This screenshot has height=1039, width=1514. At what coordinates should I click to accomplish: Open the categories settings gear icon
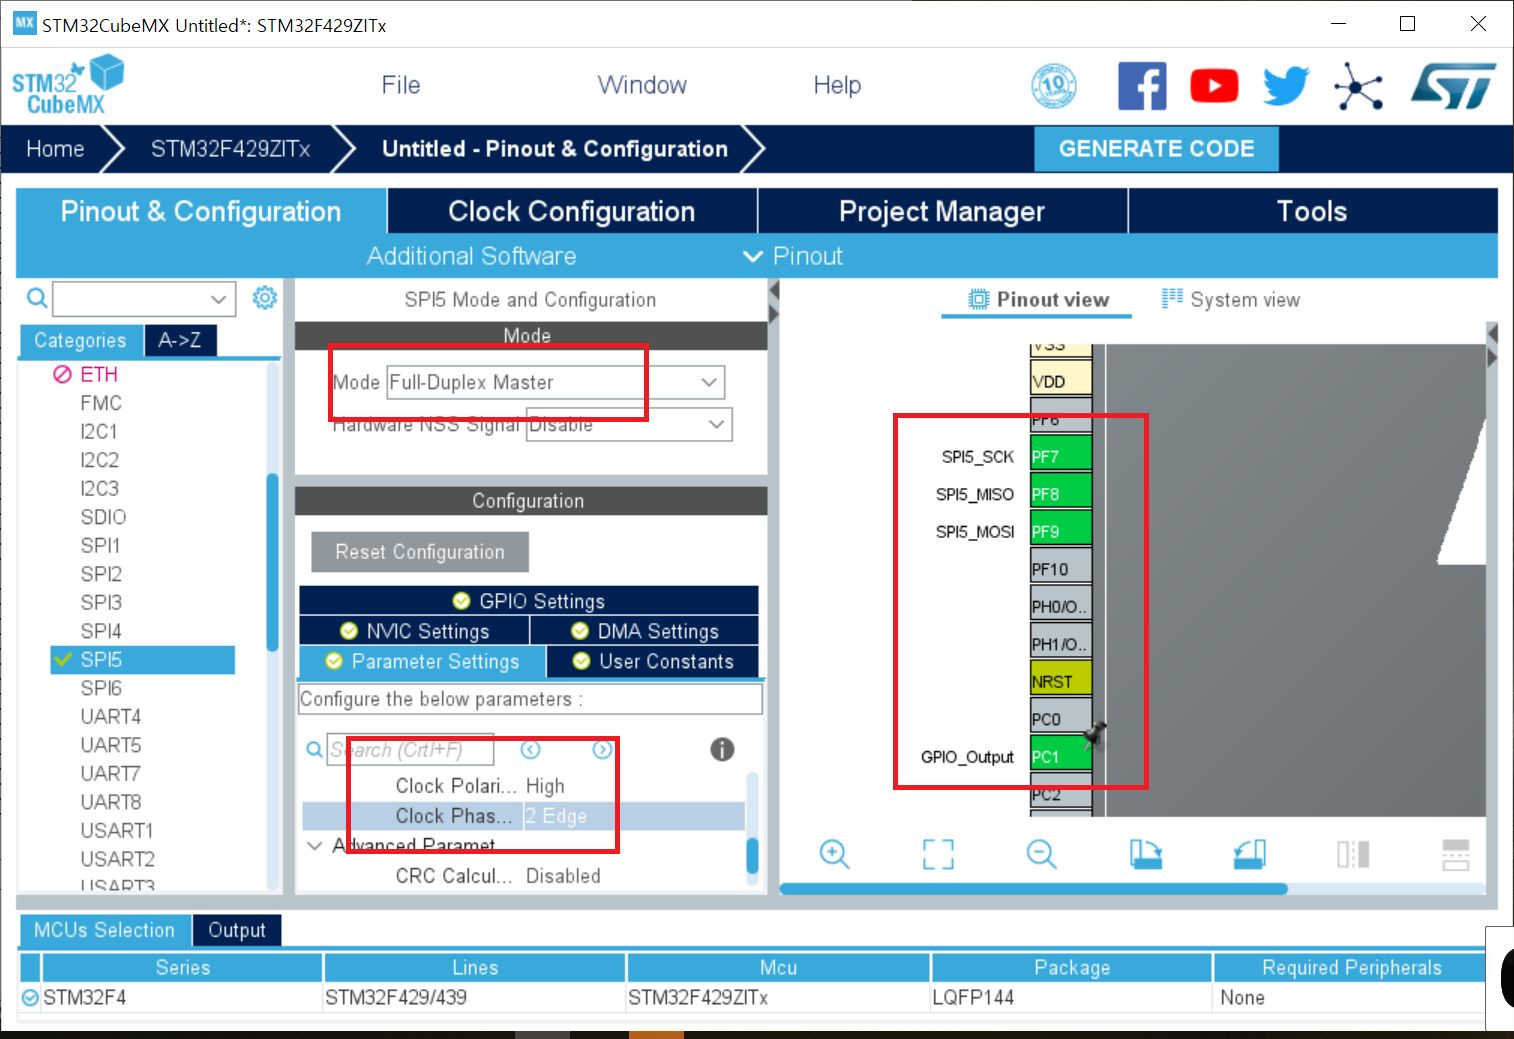coord(264,298)
